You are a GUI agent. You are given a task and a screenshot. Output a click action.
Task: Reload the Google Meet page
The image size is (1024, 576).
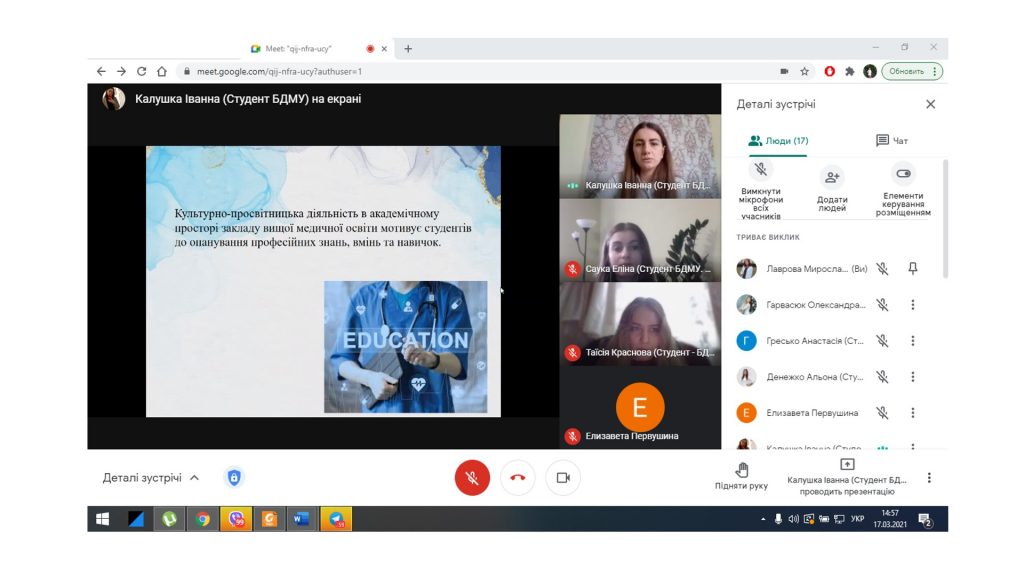142,71
